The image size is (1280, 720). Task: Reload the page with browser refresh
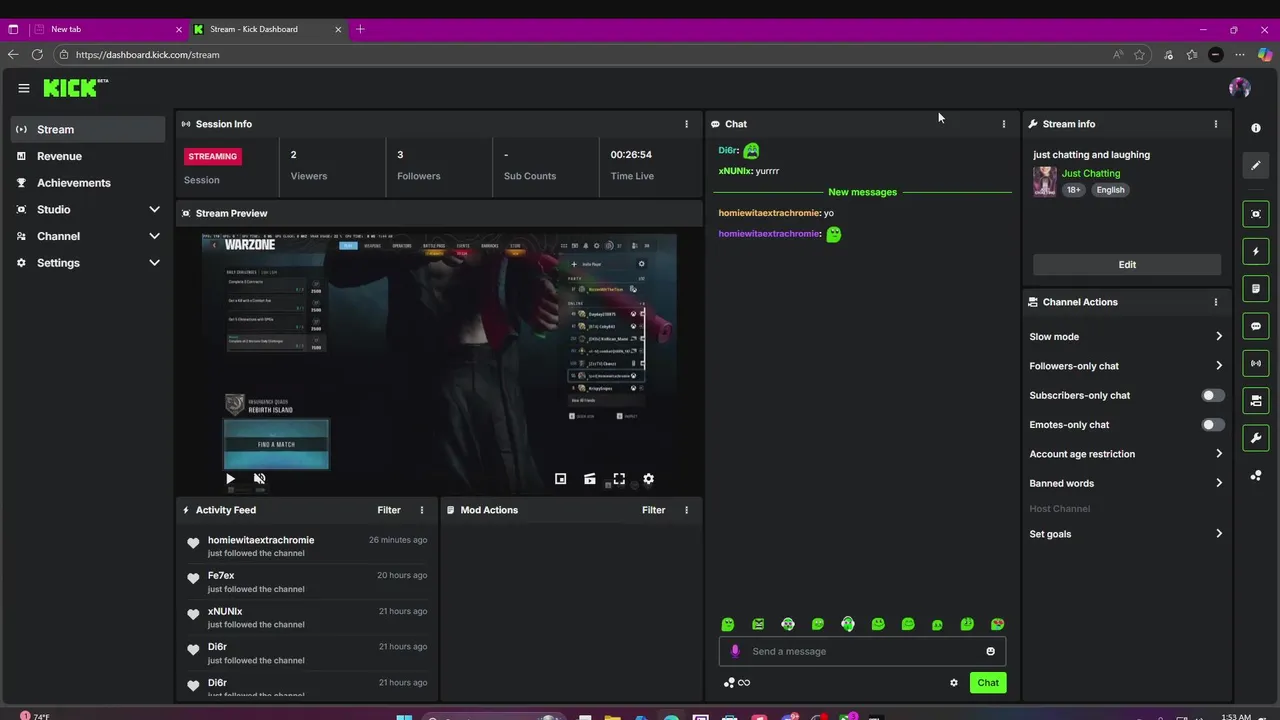click(37, 55)
